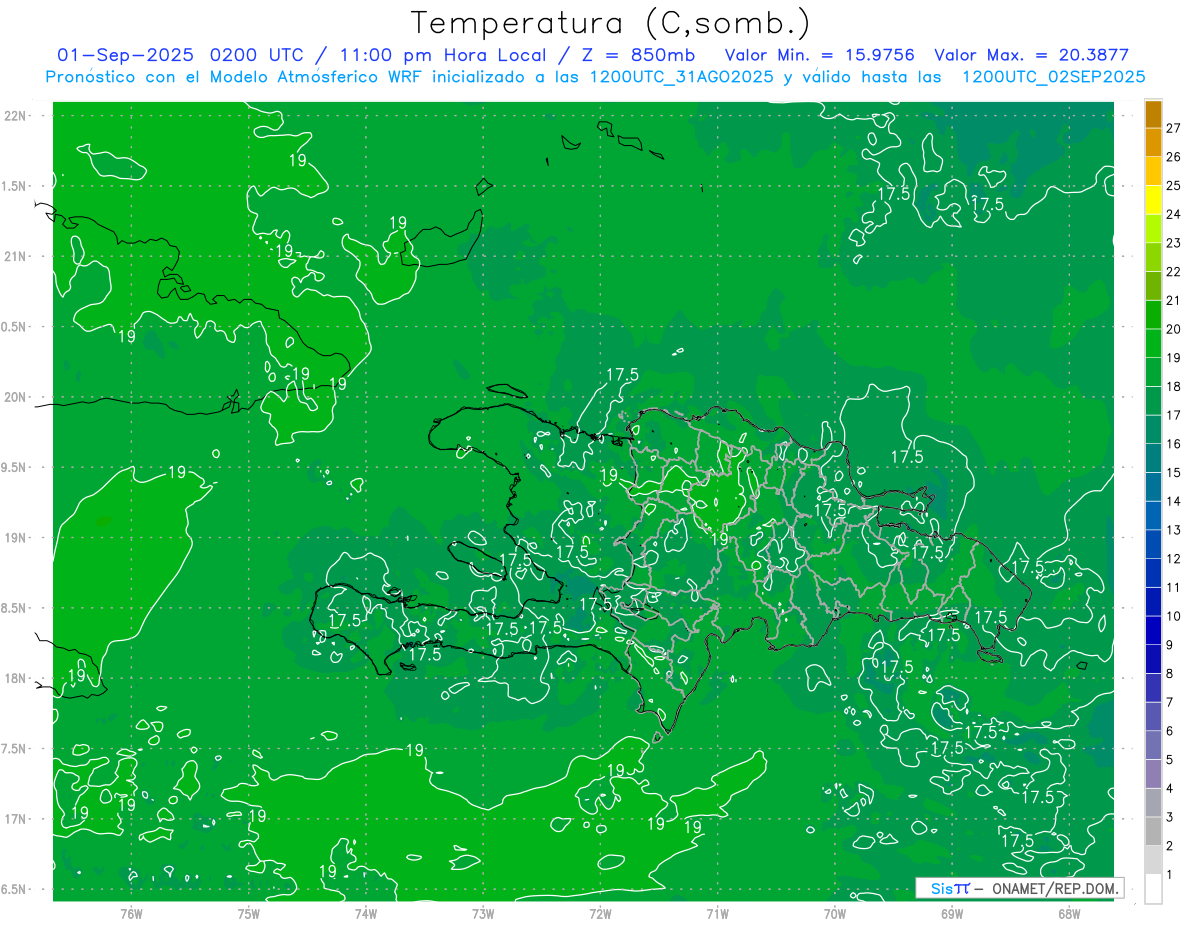Click the valid-until time "1200UTC_02SEP2025"
1200x927 pixels.
tap(1053, 77)
